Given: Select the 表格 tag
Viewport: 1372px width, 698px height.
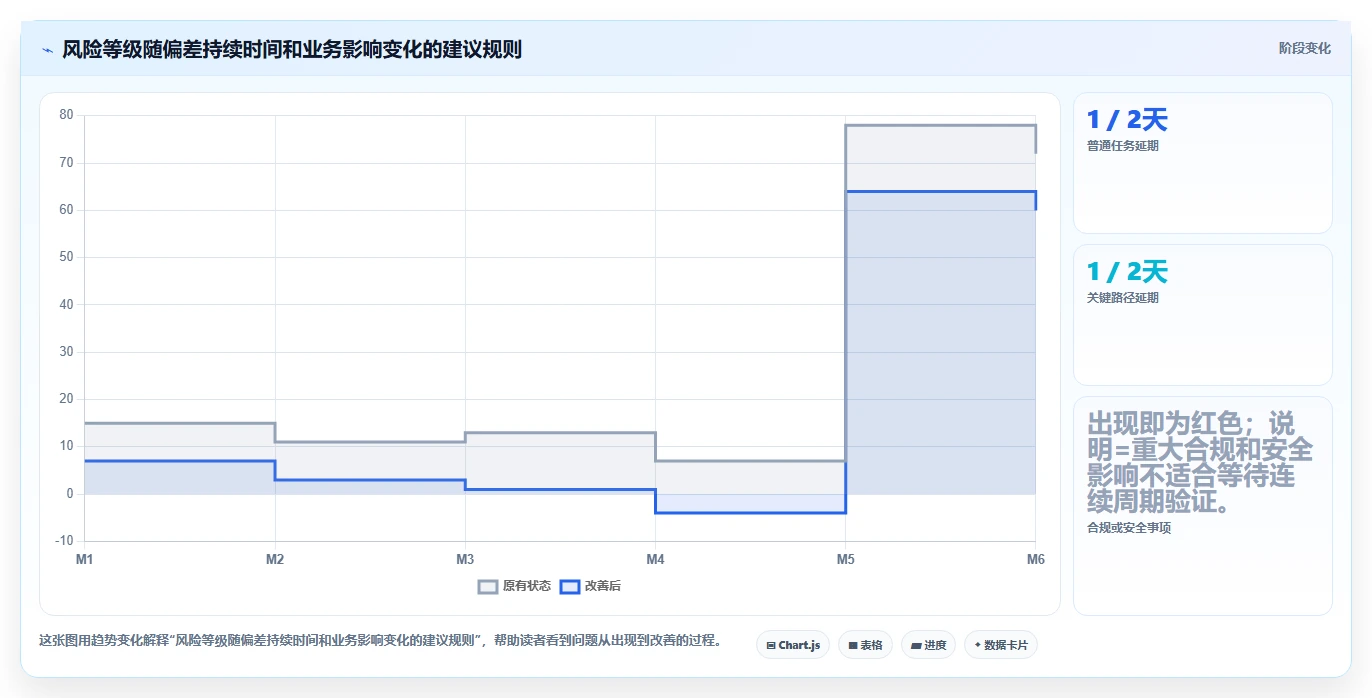Looking at the screenshot, I should (x=865, y=645).
